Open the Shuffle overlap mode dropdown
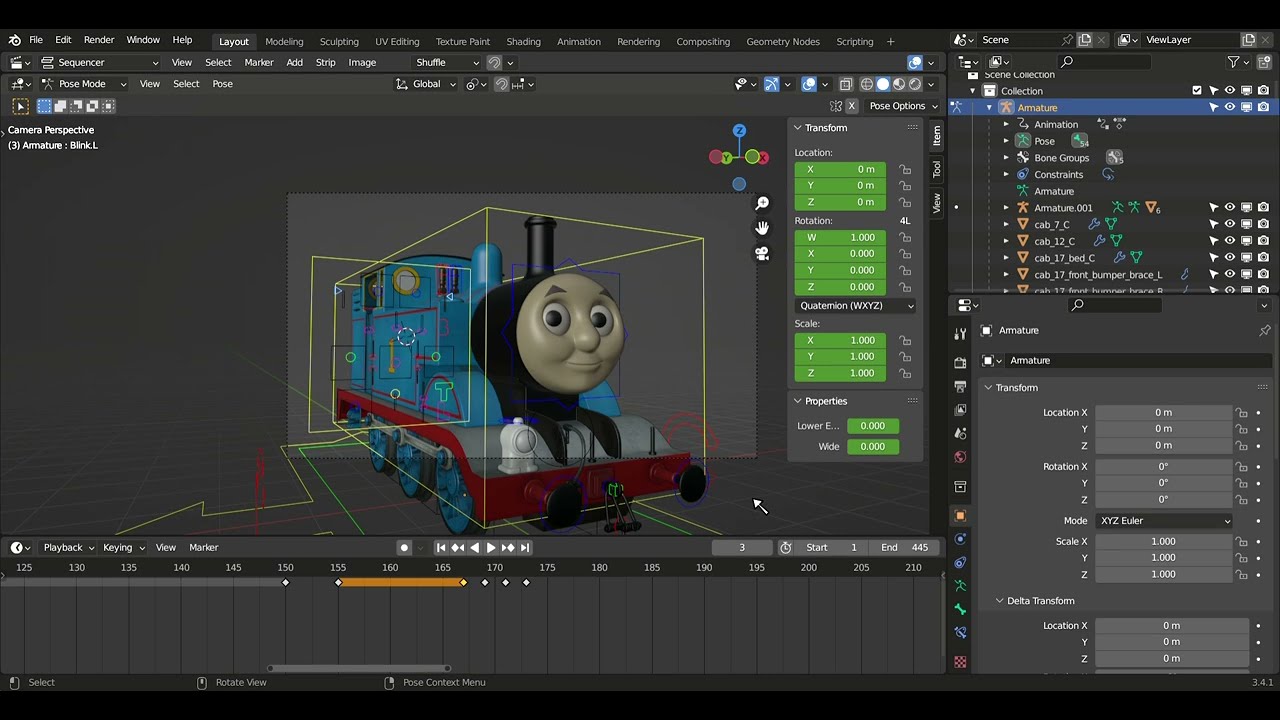This screenshot has height=720, width=1280. pyautogui.click(x=447, y=62)
